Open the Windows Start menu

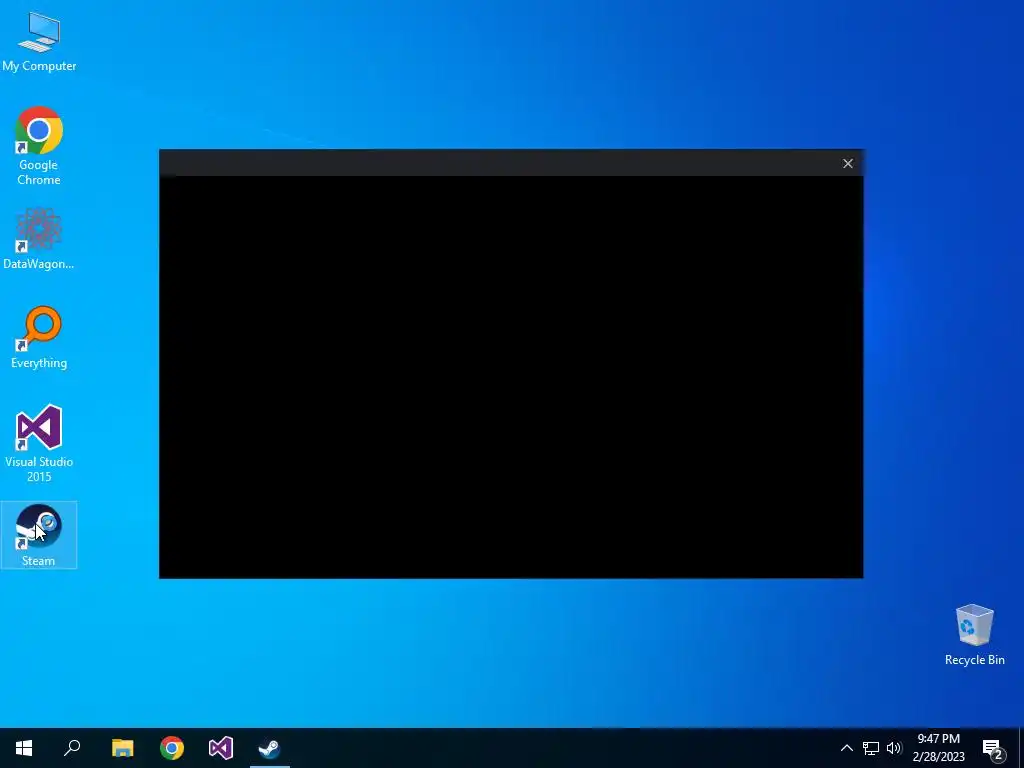(x=24, y=748)
